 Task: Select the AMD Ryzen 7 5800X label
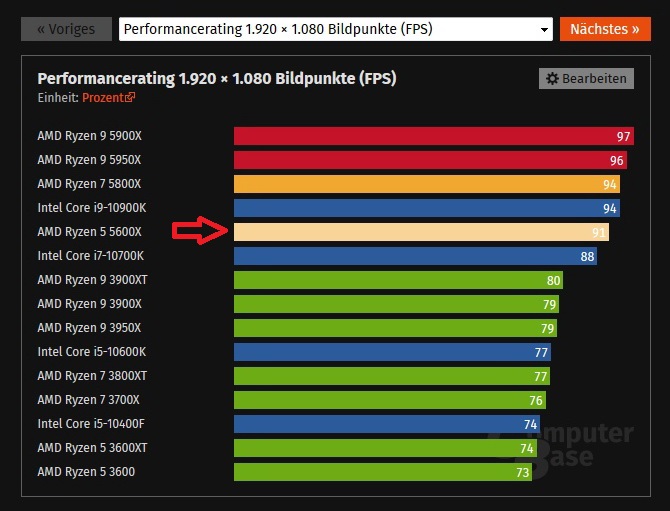pyautogui.click(x=89, y=184)
